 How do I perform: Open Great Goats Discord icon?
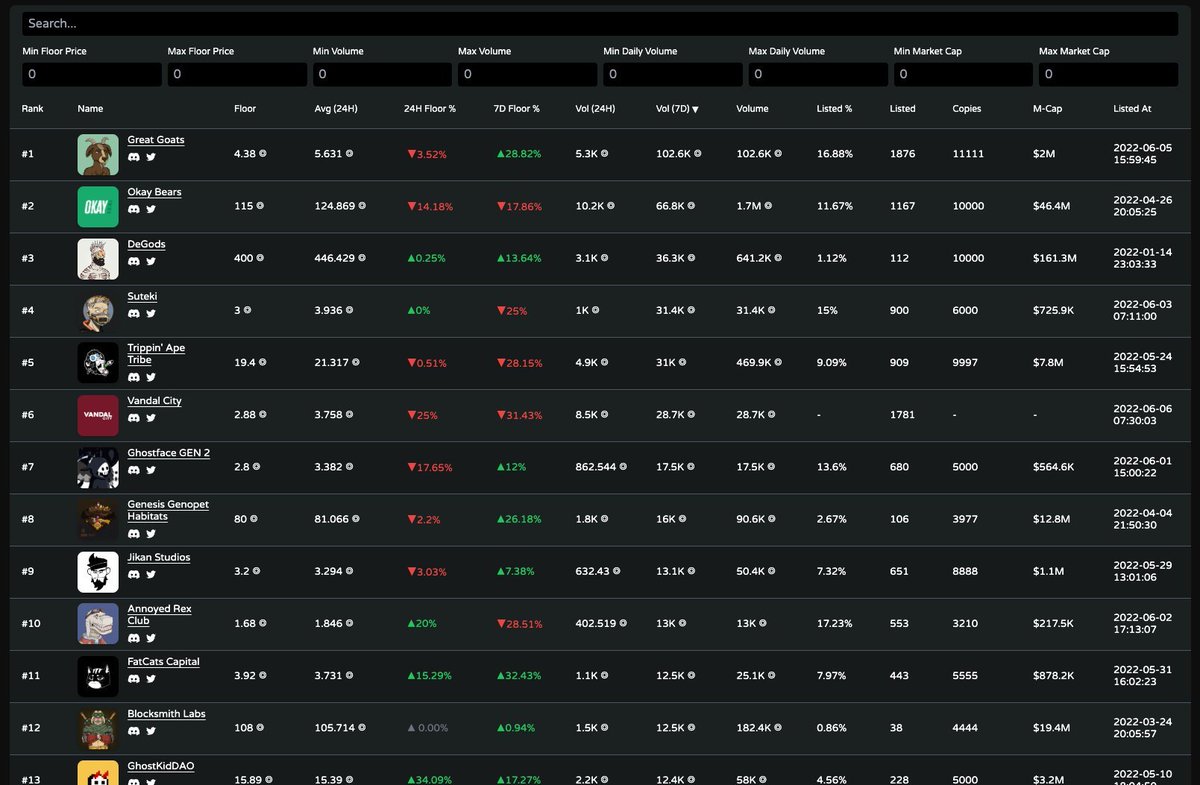coord(134,156)
